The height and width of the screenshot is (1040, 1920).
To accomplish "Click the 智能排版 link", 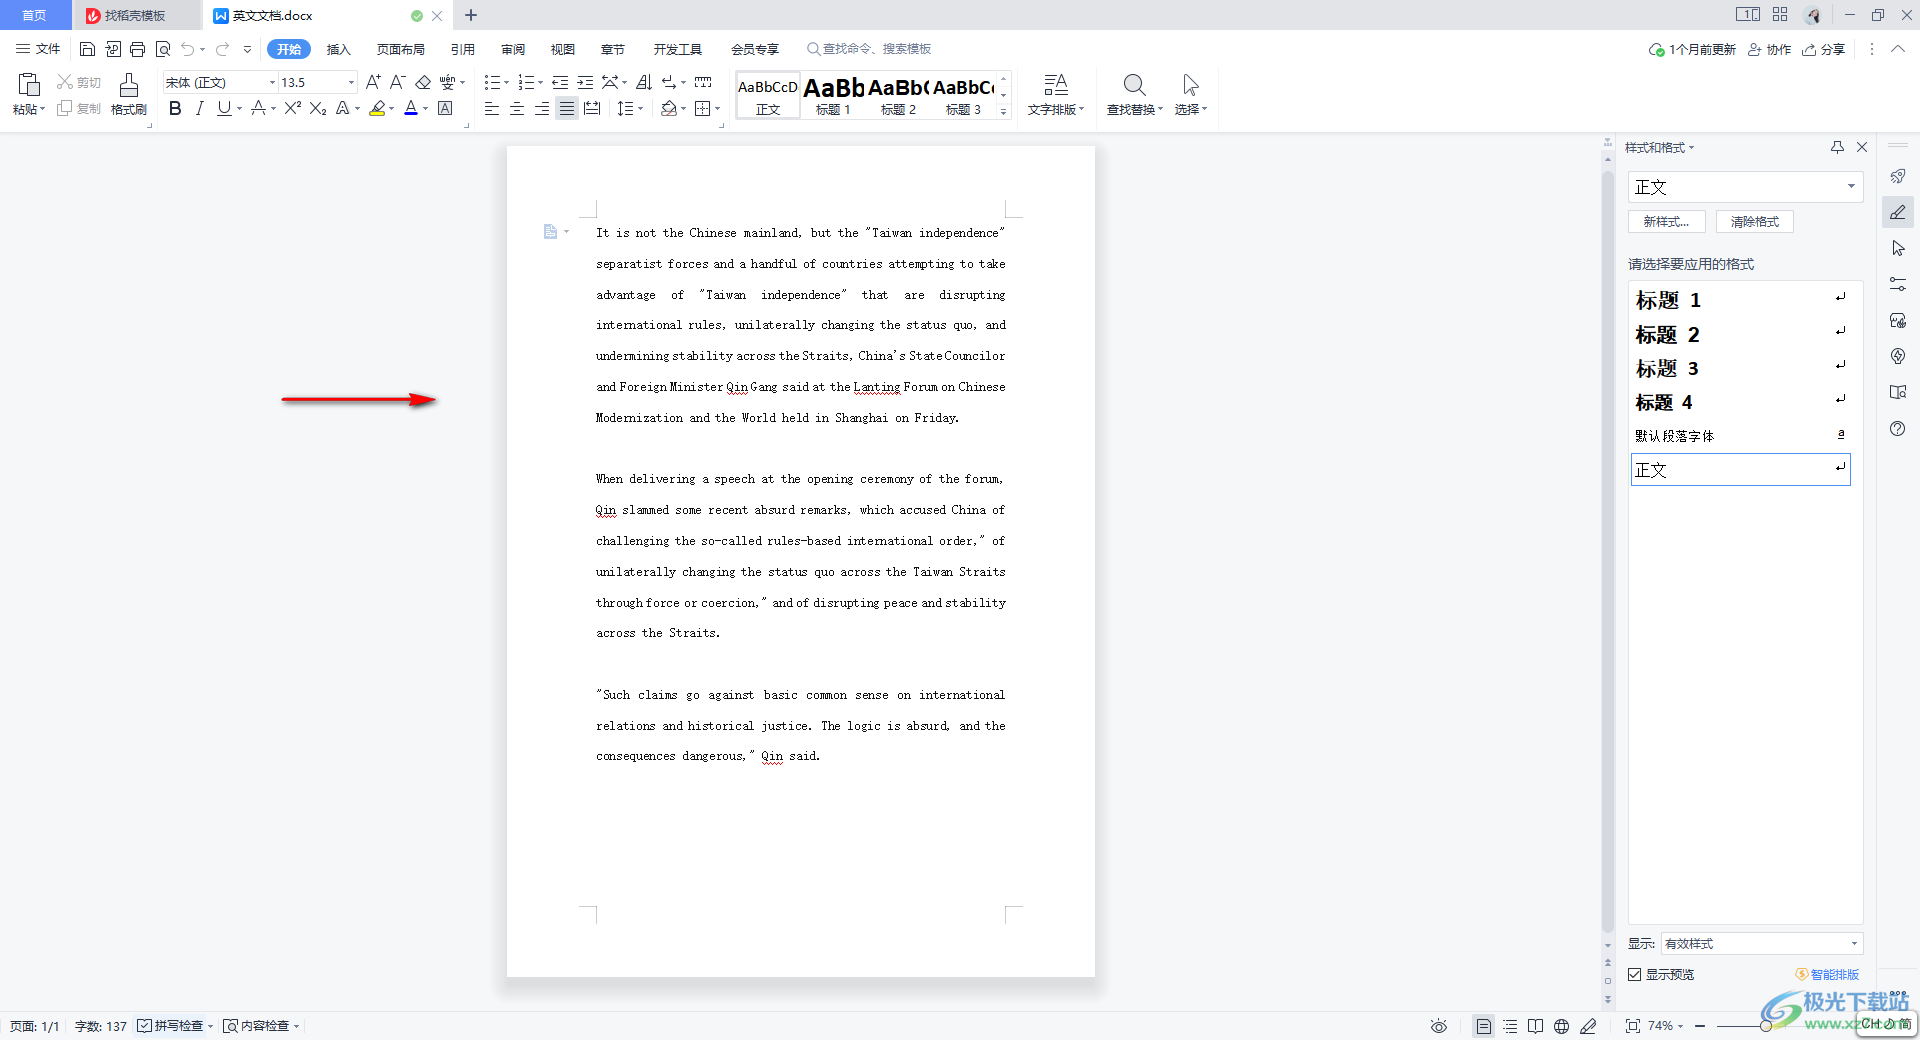I will click(1827, 974).
